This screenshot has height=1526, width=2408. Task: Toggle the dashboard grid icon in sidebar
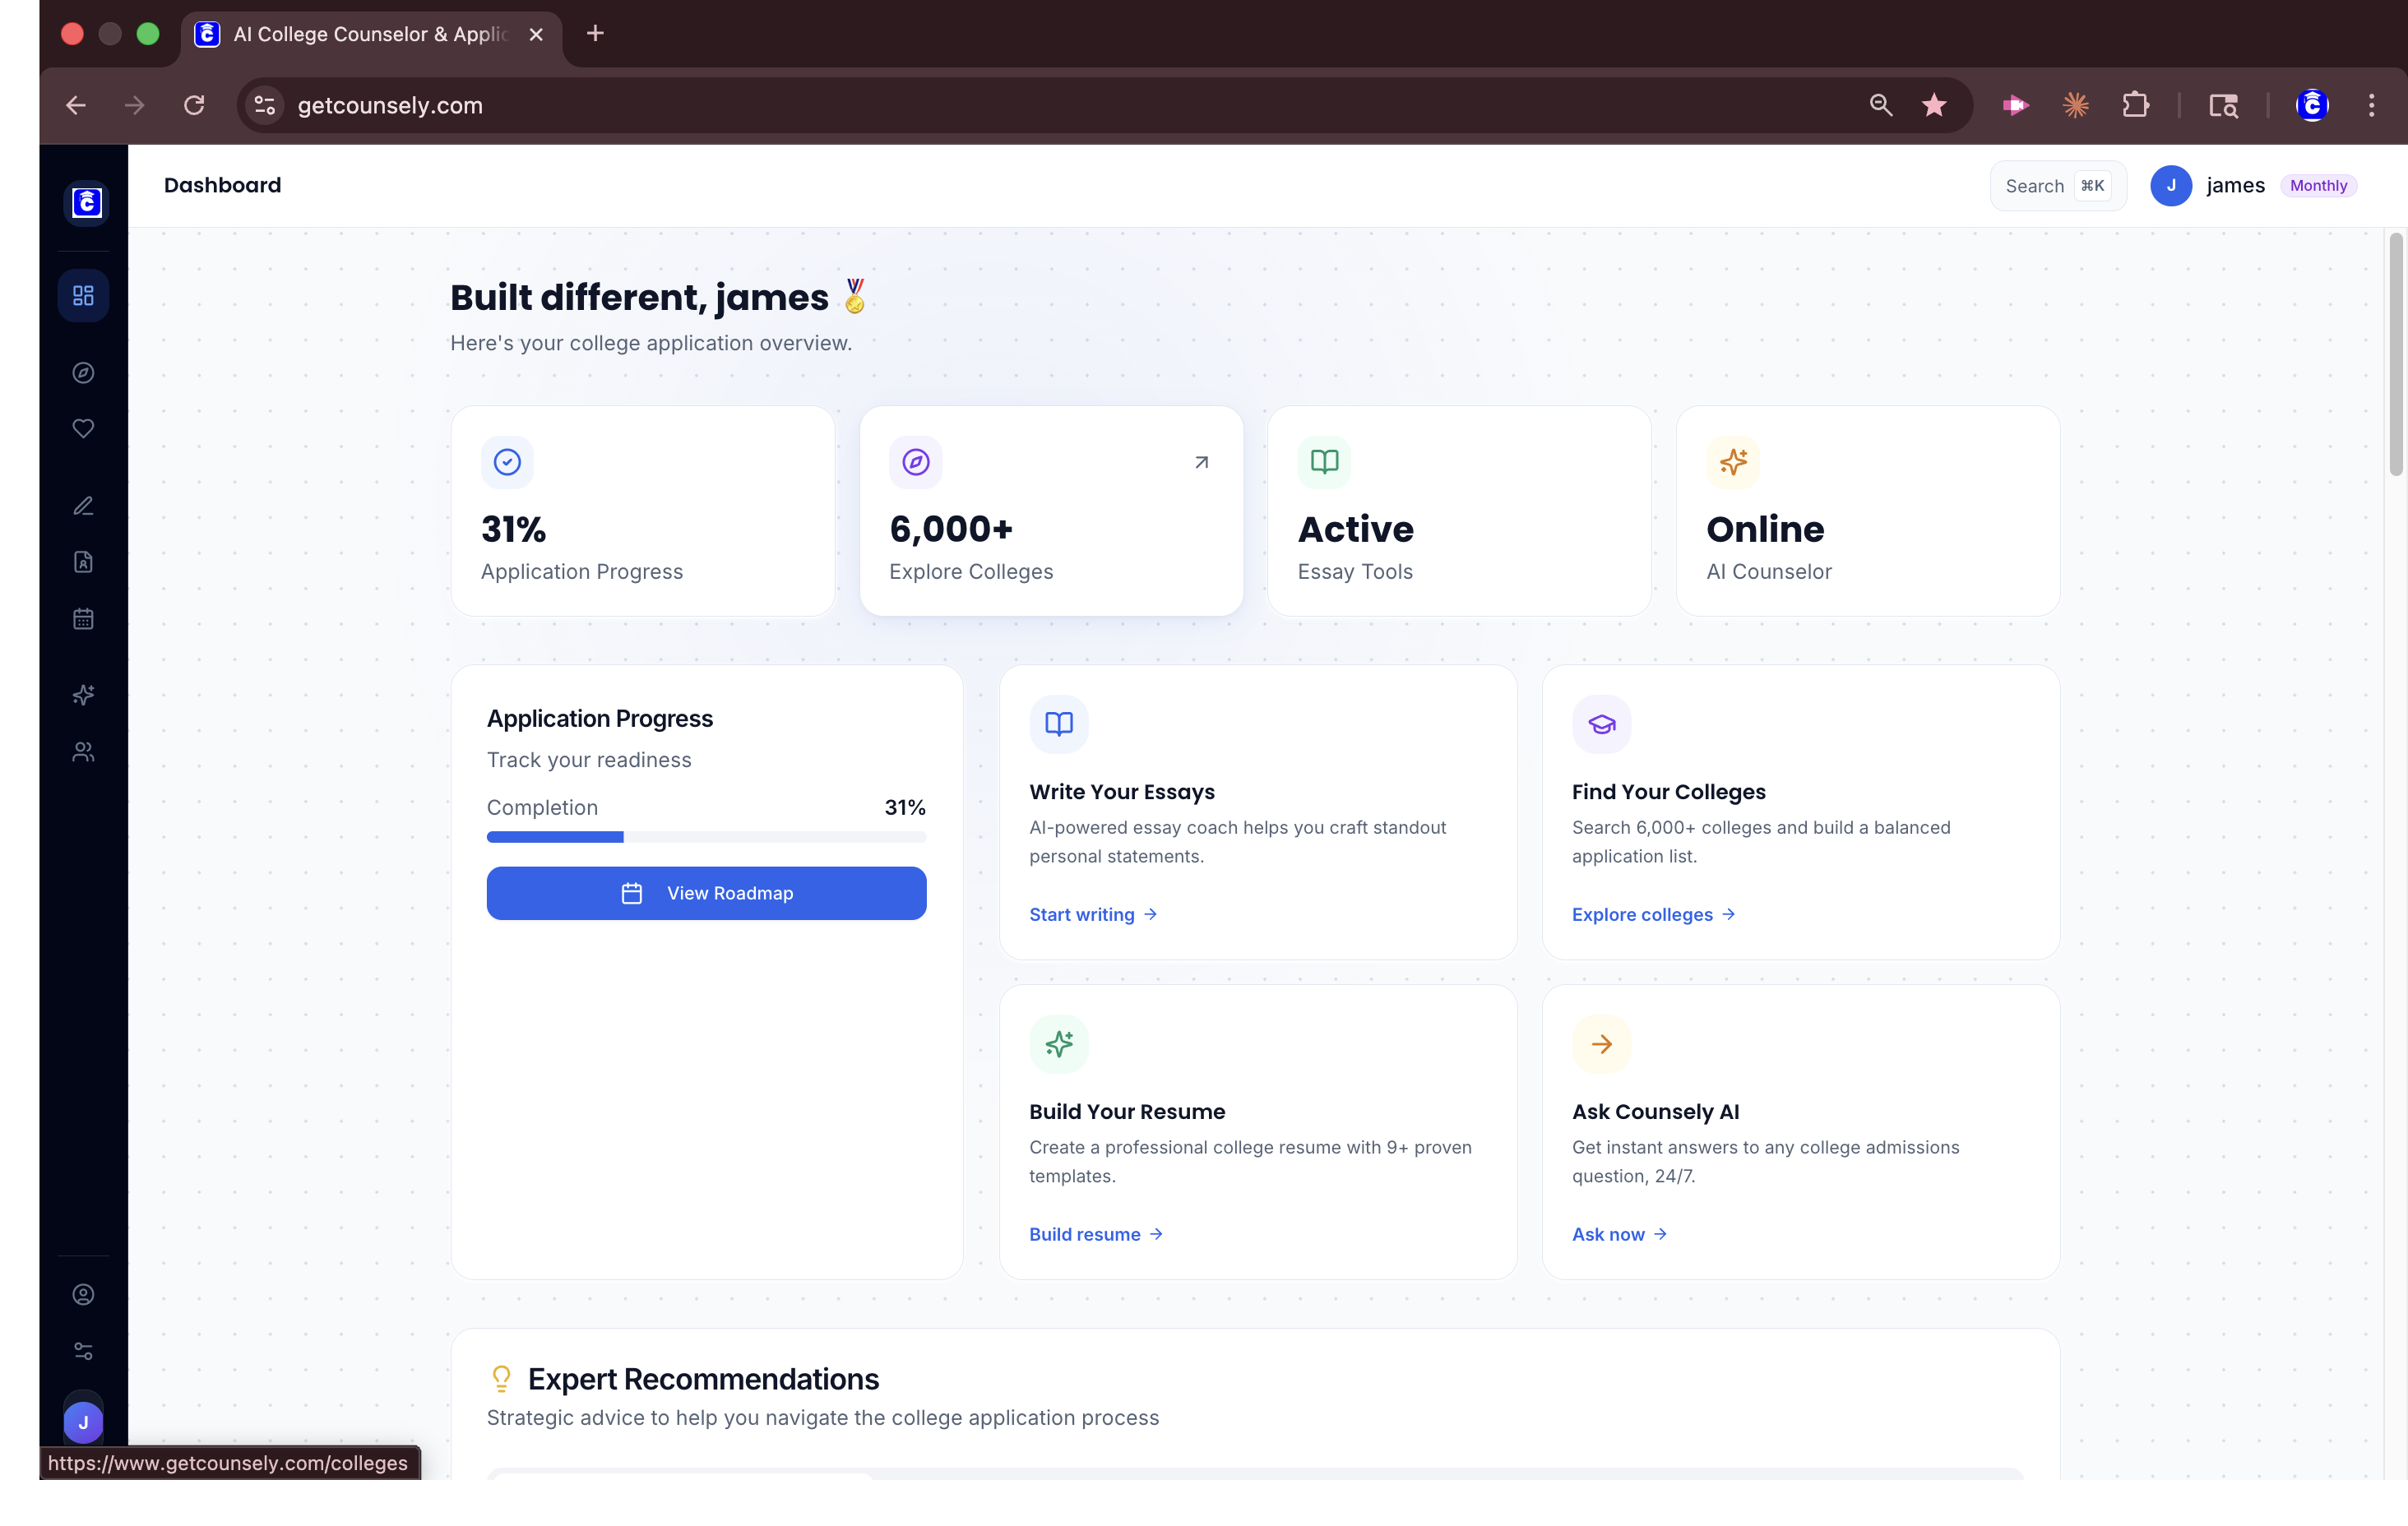click(x=84, y=294)
